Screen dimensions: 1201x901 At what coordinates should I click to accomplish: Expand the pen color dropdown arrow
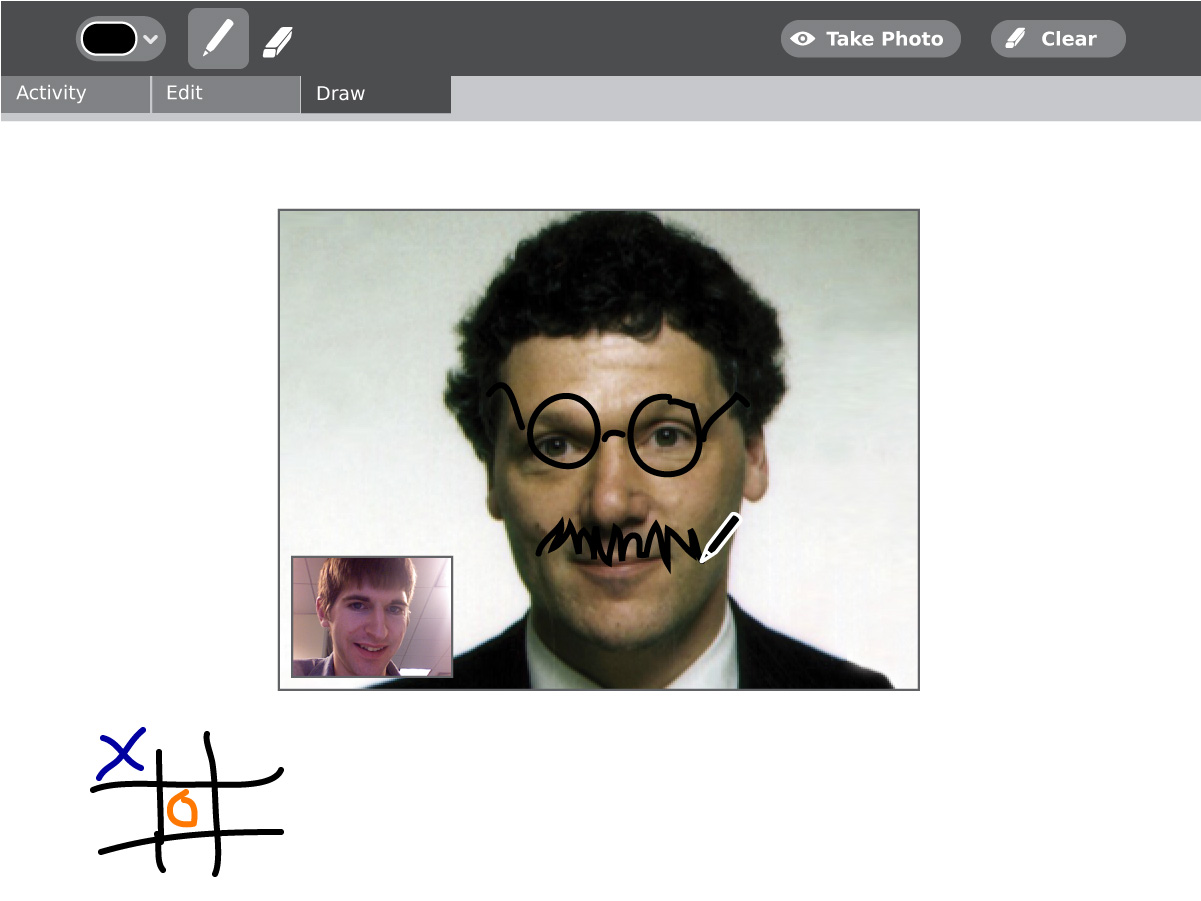(151, 39)
